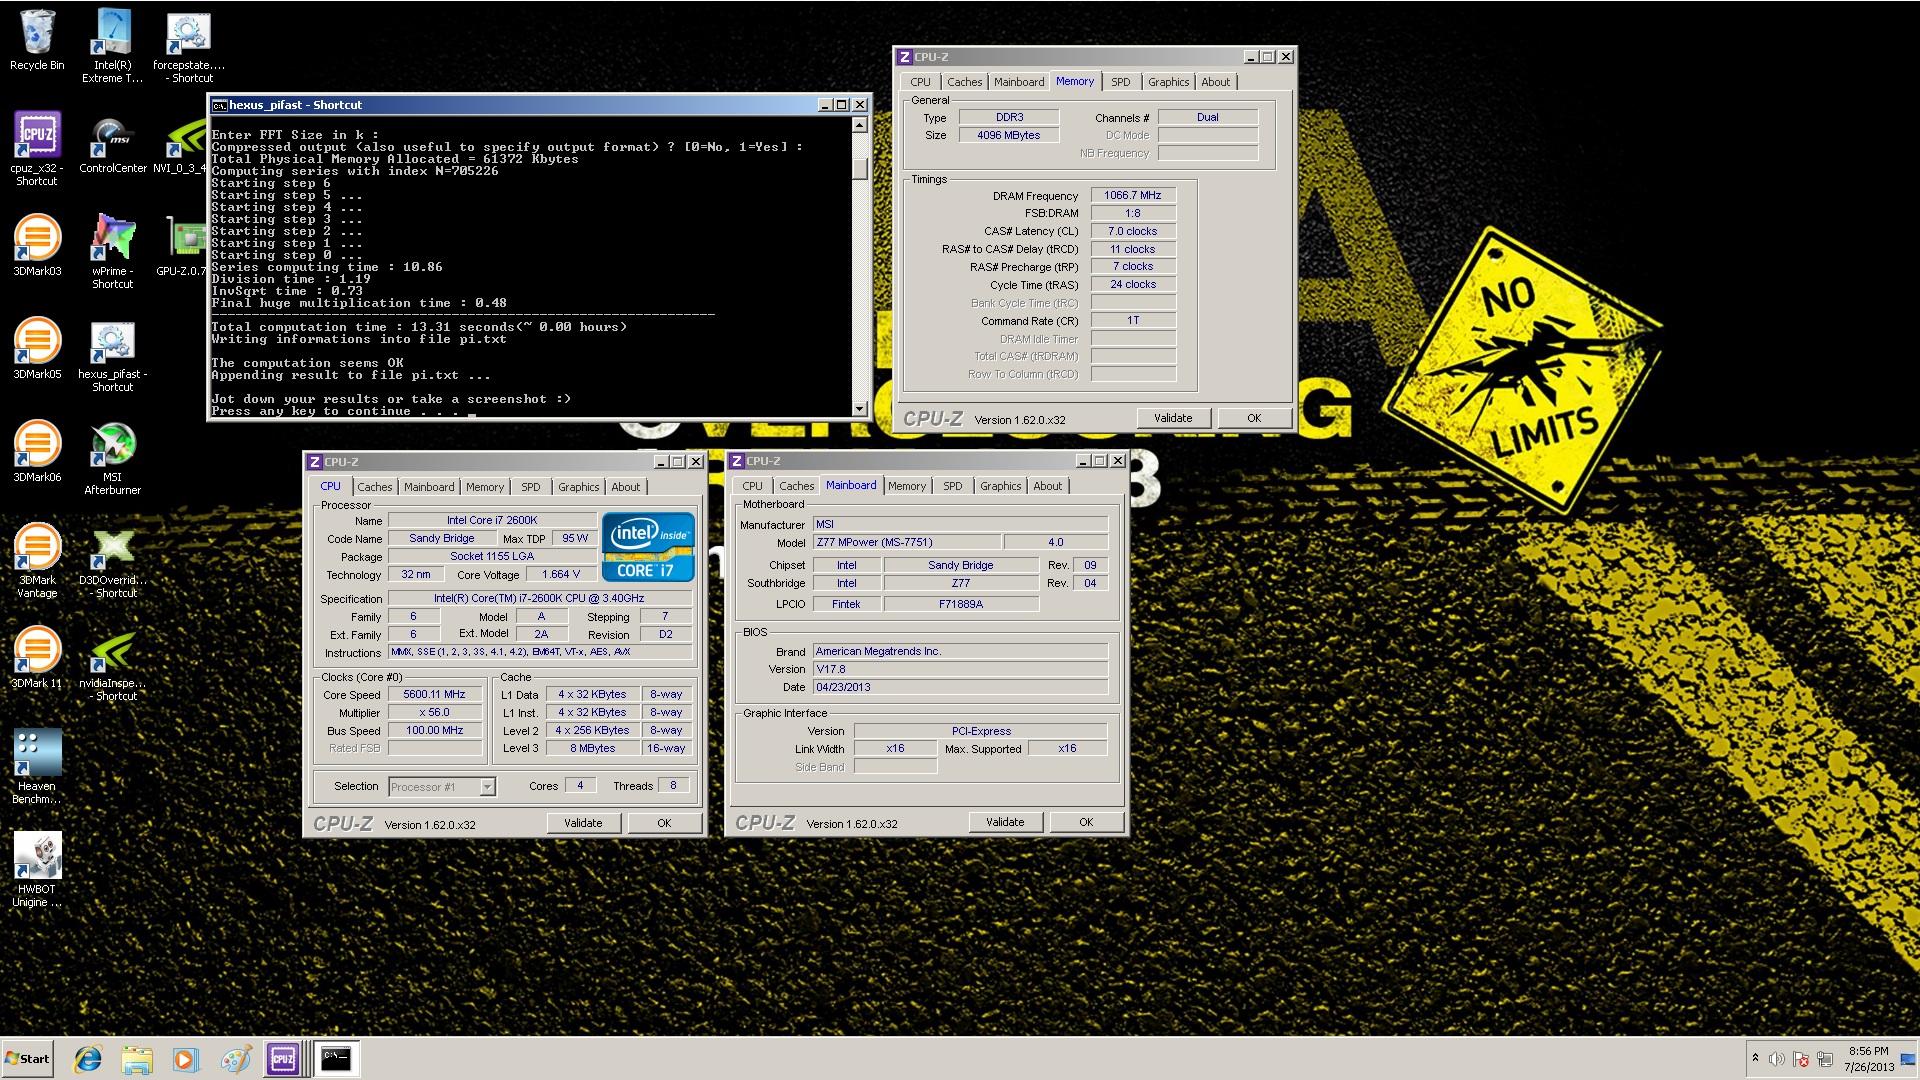Click OK in the CPU window
Viewport: 1920px width, 1080px height.
pos(664,823)
